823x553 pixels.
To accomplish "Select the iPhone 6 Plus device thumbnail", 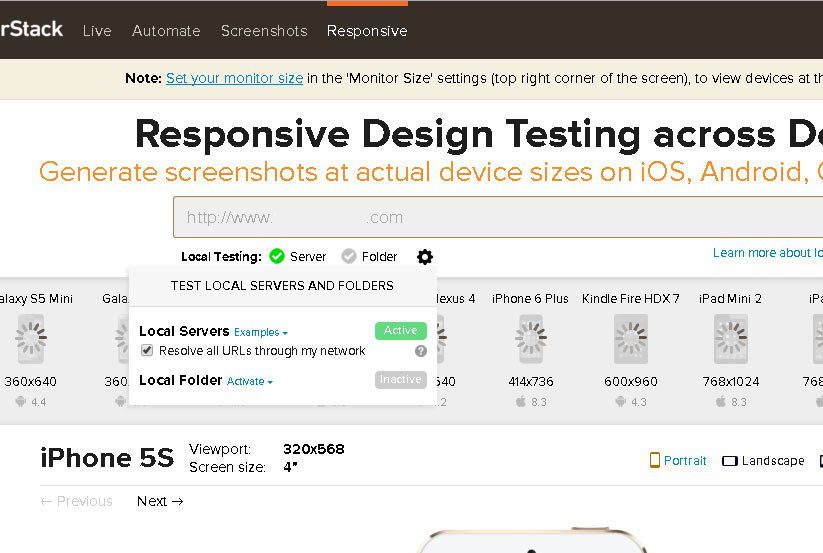I will tap(530, 339).
